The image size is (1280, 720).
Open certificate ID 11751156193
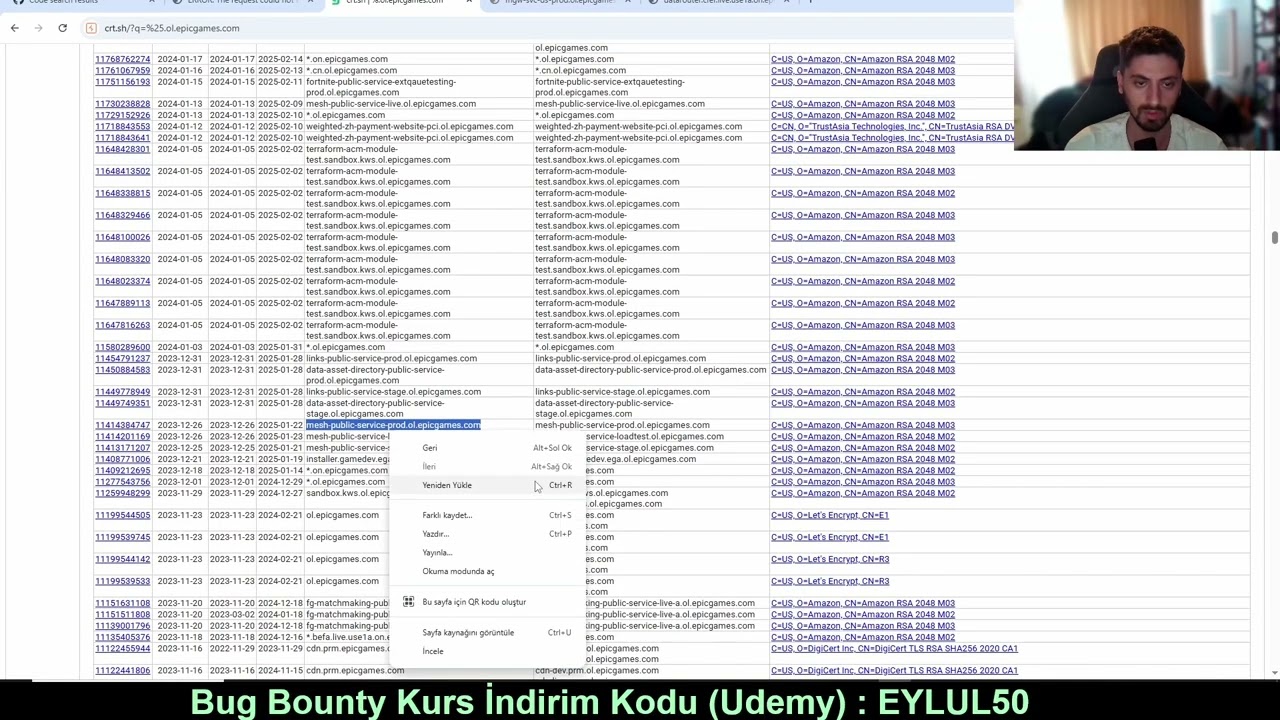pos(123,82)
